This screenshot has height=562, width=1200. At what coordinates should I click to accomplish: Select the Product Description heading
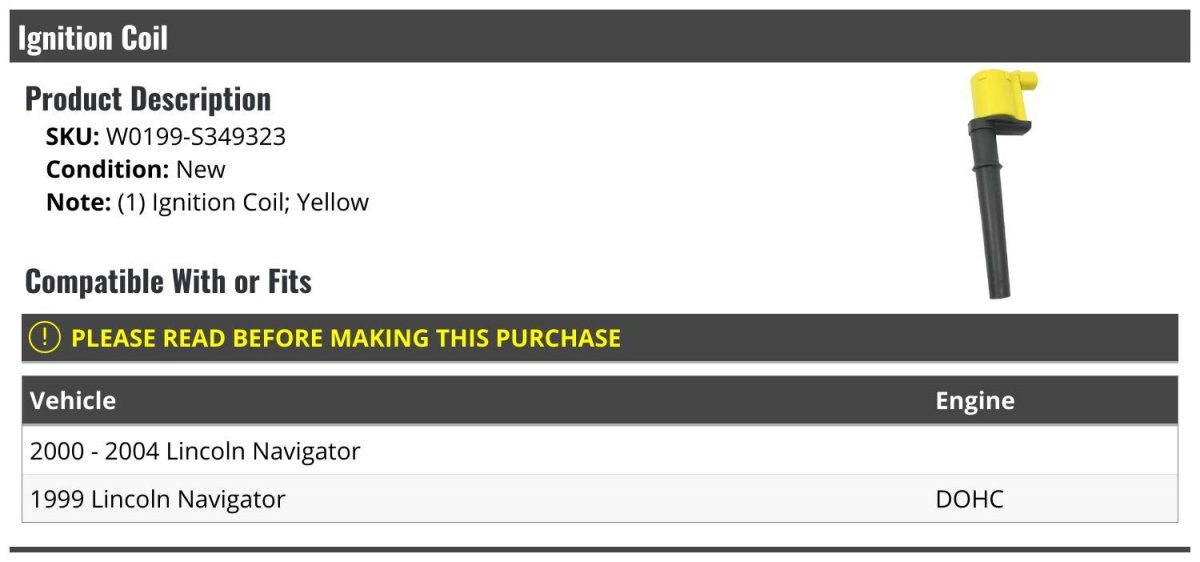tap(148, 99)
